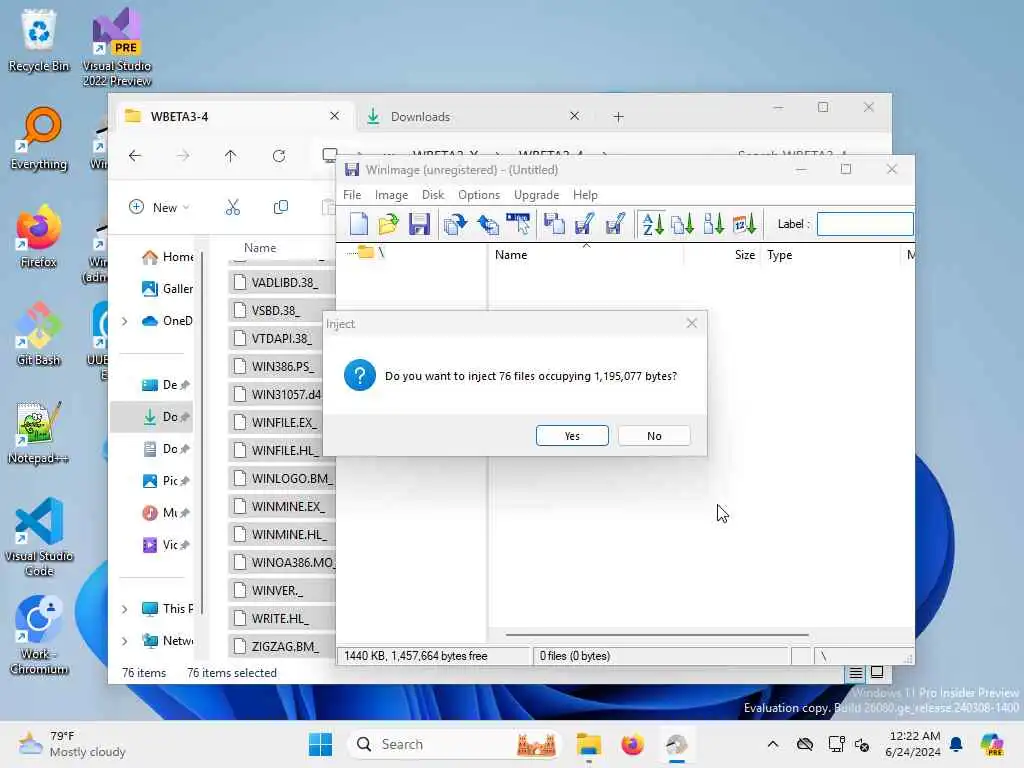
Task: Click the Label input field in WinImage
Action: tap(865, 224)
